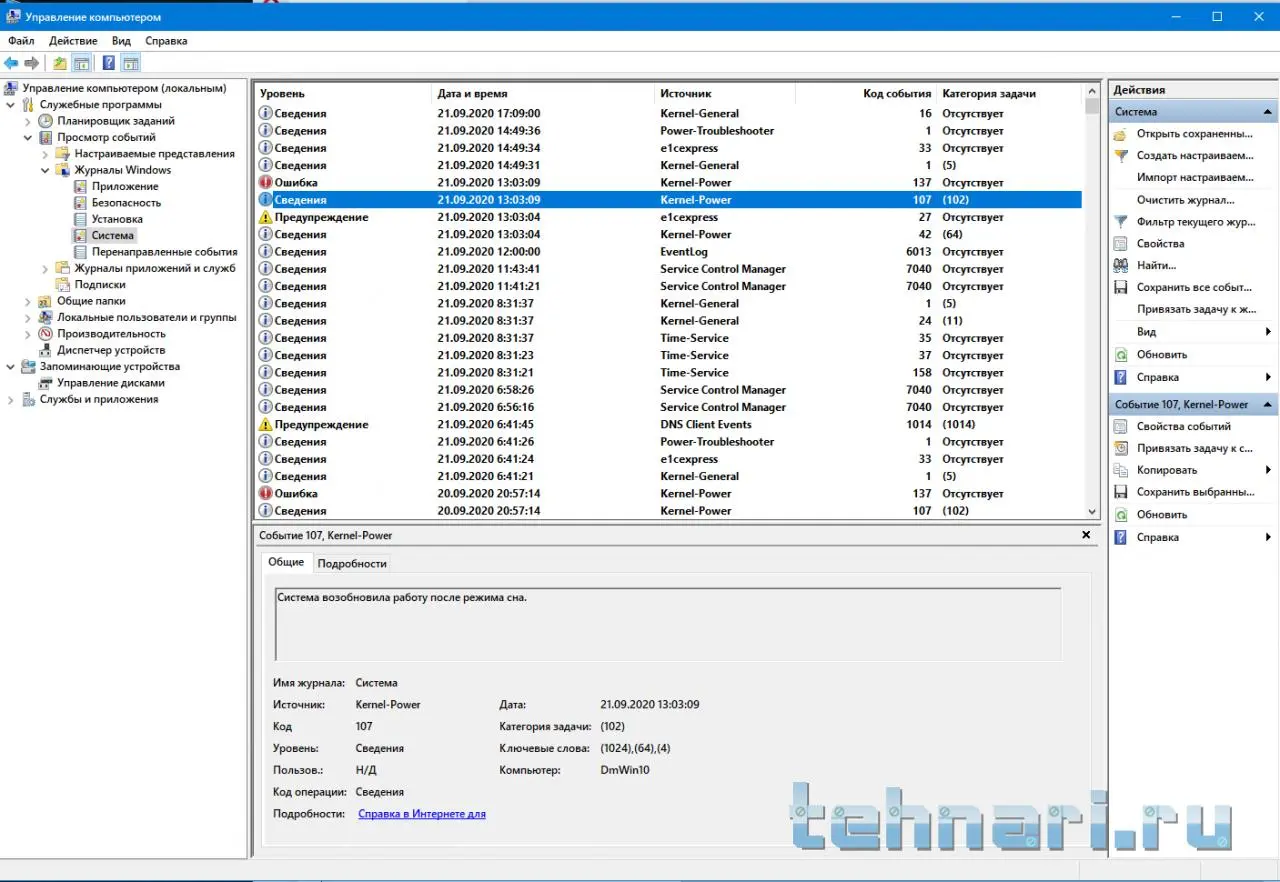Click the Производительность icon in the tree
Viewport: 1280px width, 882px height.
(x=46, y=334)
